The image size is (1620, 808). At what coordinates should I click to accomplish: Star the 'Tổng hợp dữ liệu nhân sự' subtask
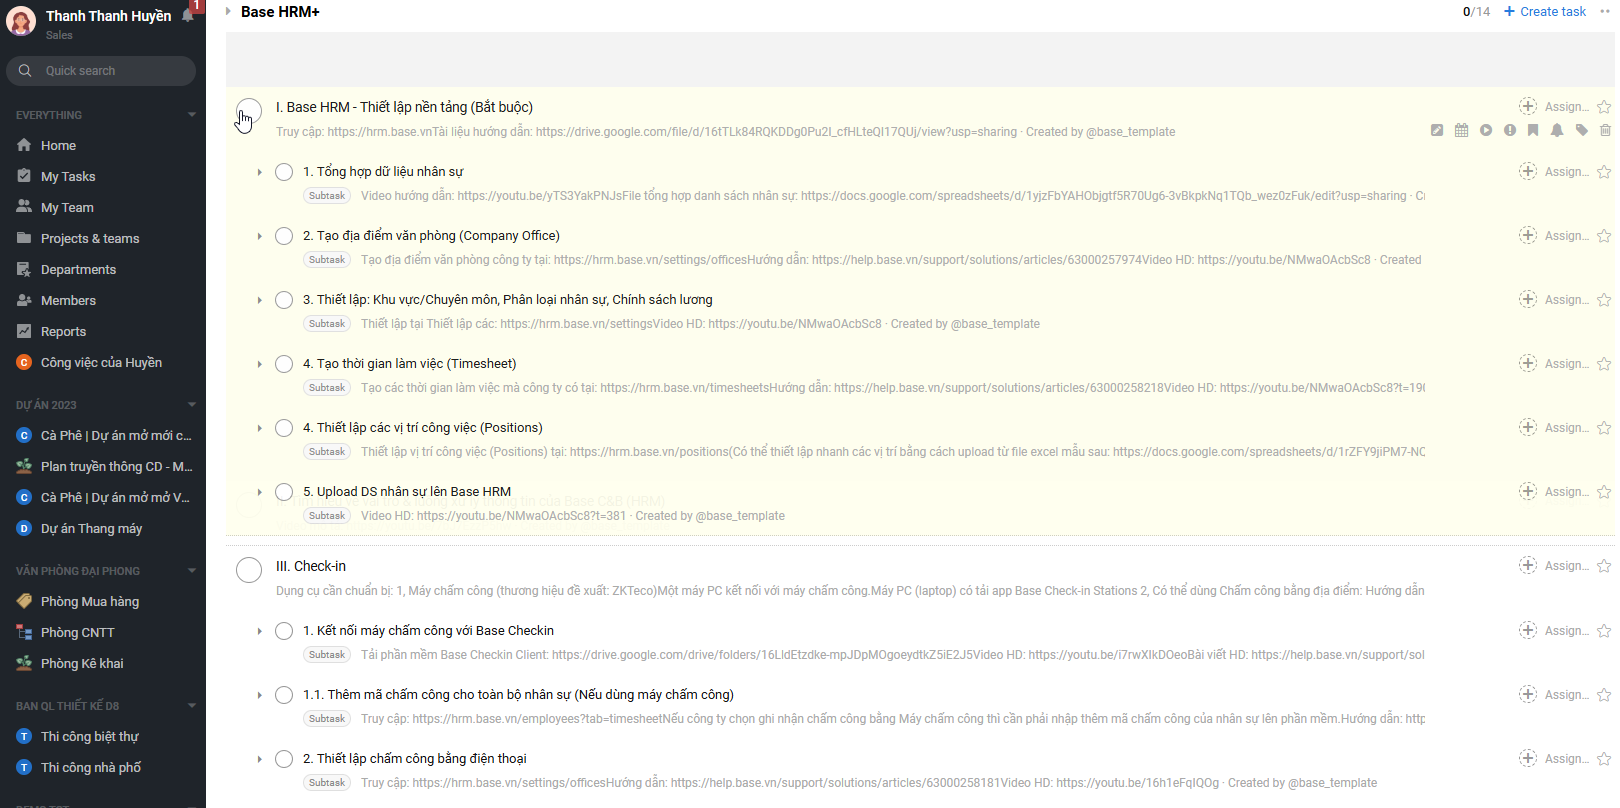1604,172
